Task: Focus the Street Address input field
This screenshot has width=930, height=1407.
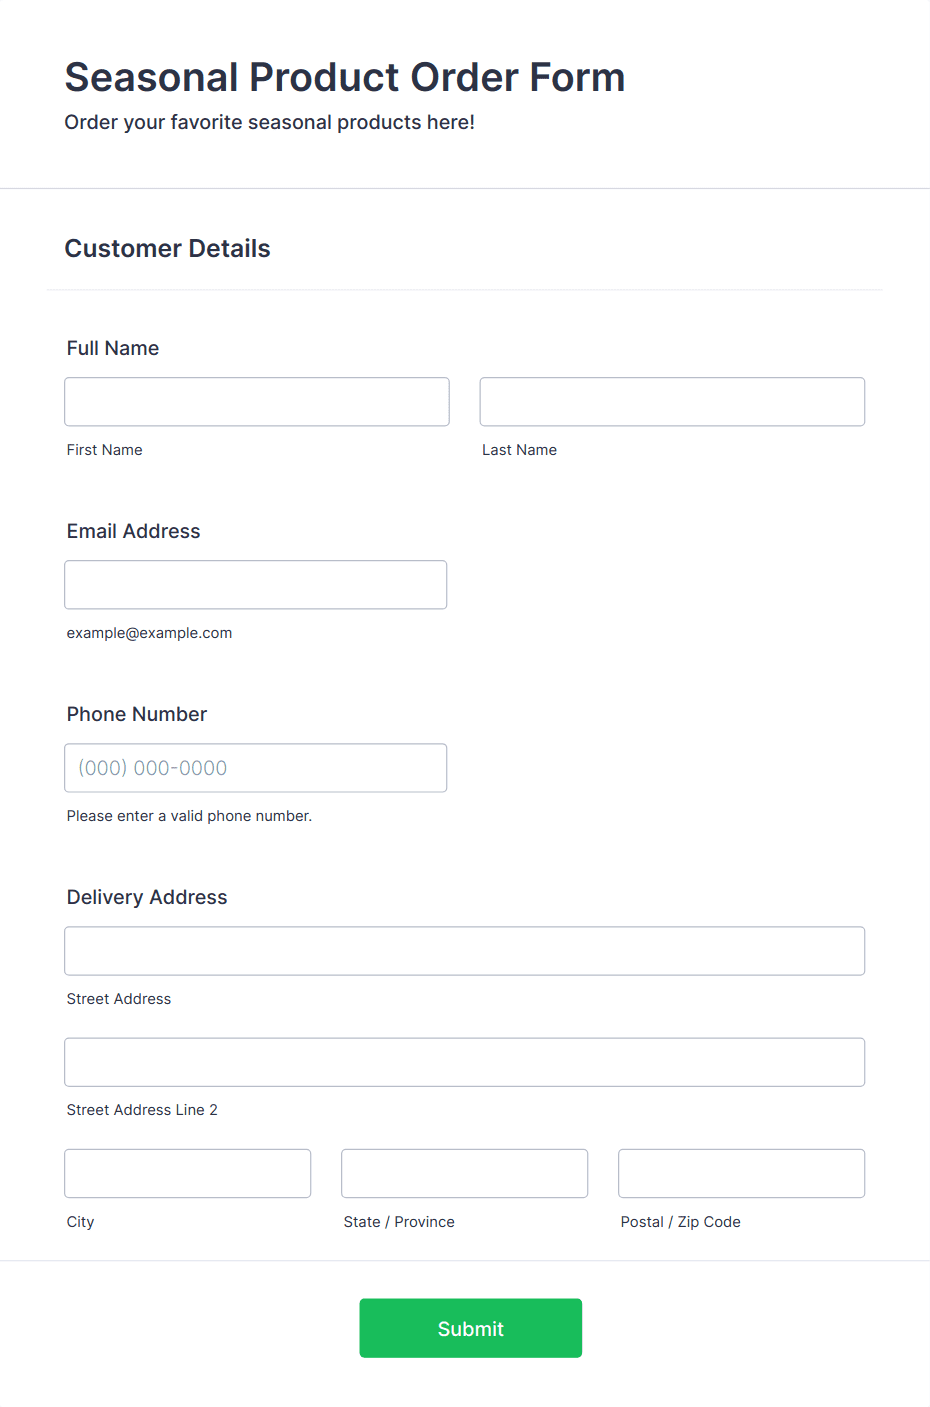Action: point(465,951)
